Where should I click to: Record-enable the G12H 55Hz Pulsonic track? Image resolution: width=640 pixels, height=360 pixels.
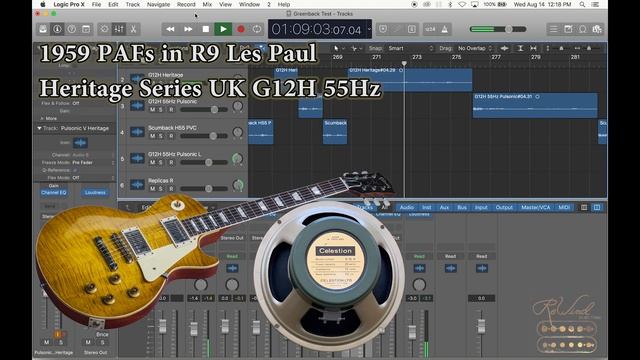(171, 110)
